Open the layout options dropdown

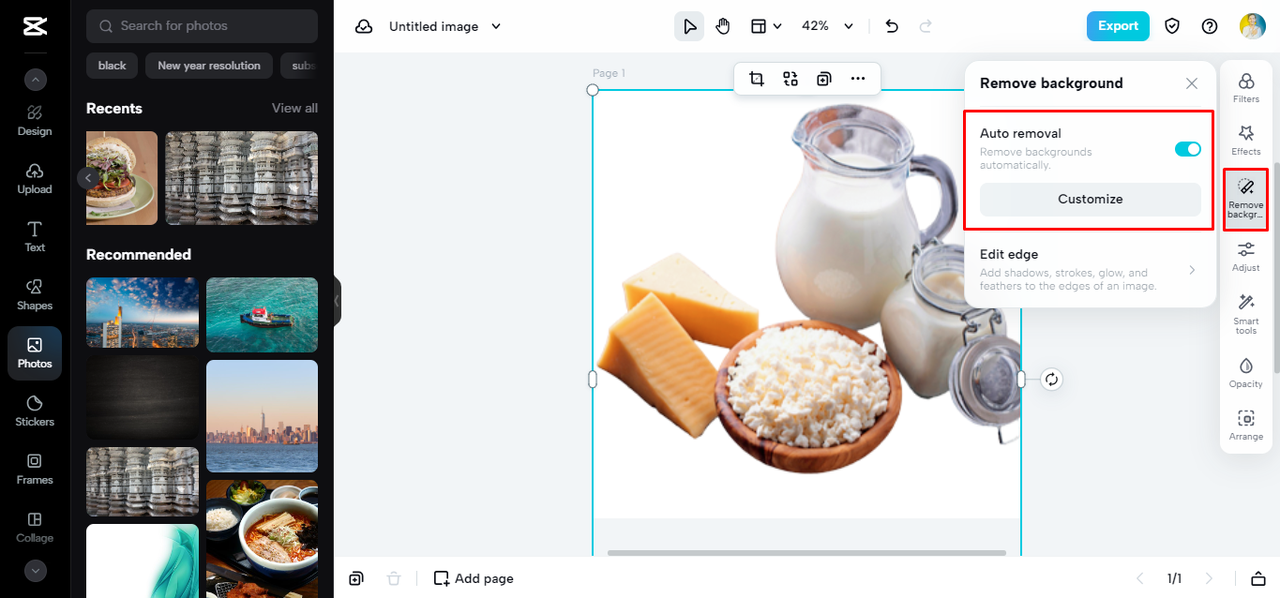[766, 27]
